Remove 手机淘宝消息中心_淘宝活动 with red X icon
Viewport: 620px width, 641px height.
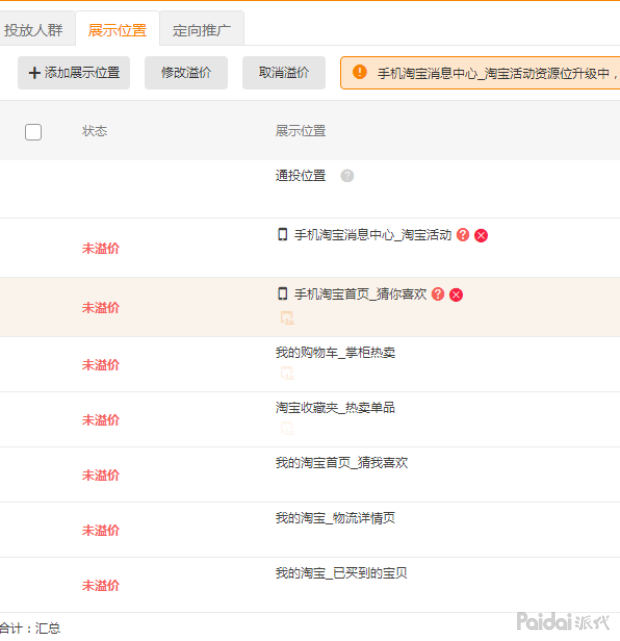click(x=481, y=235)
